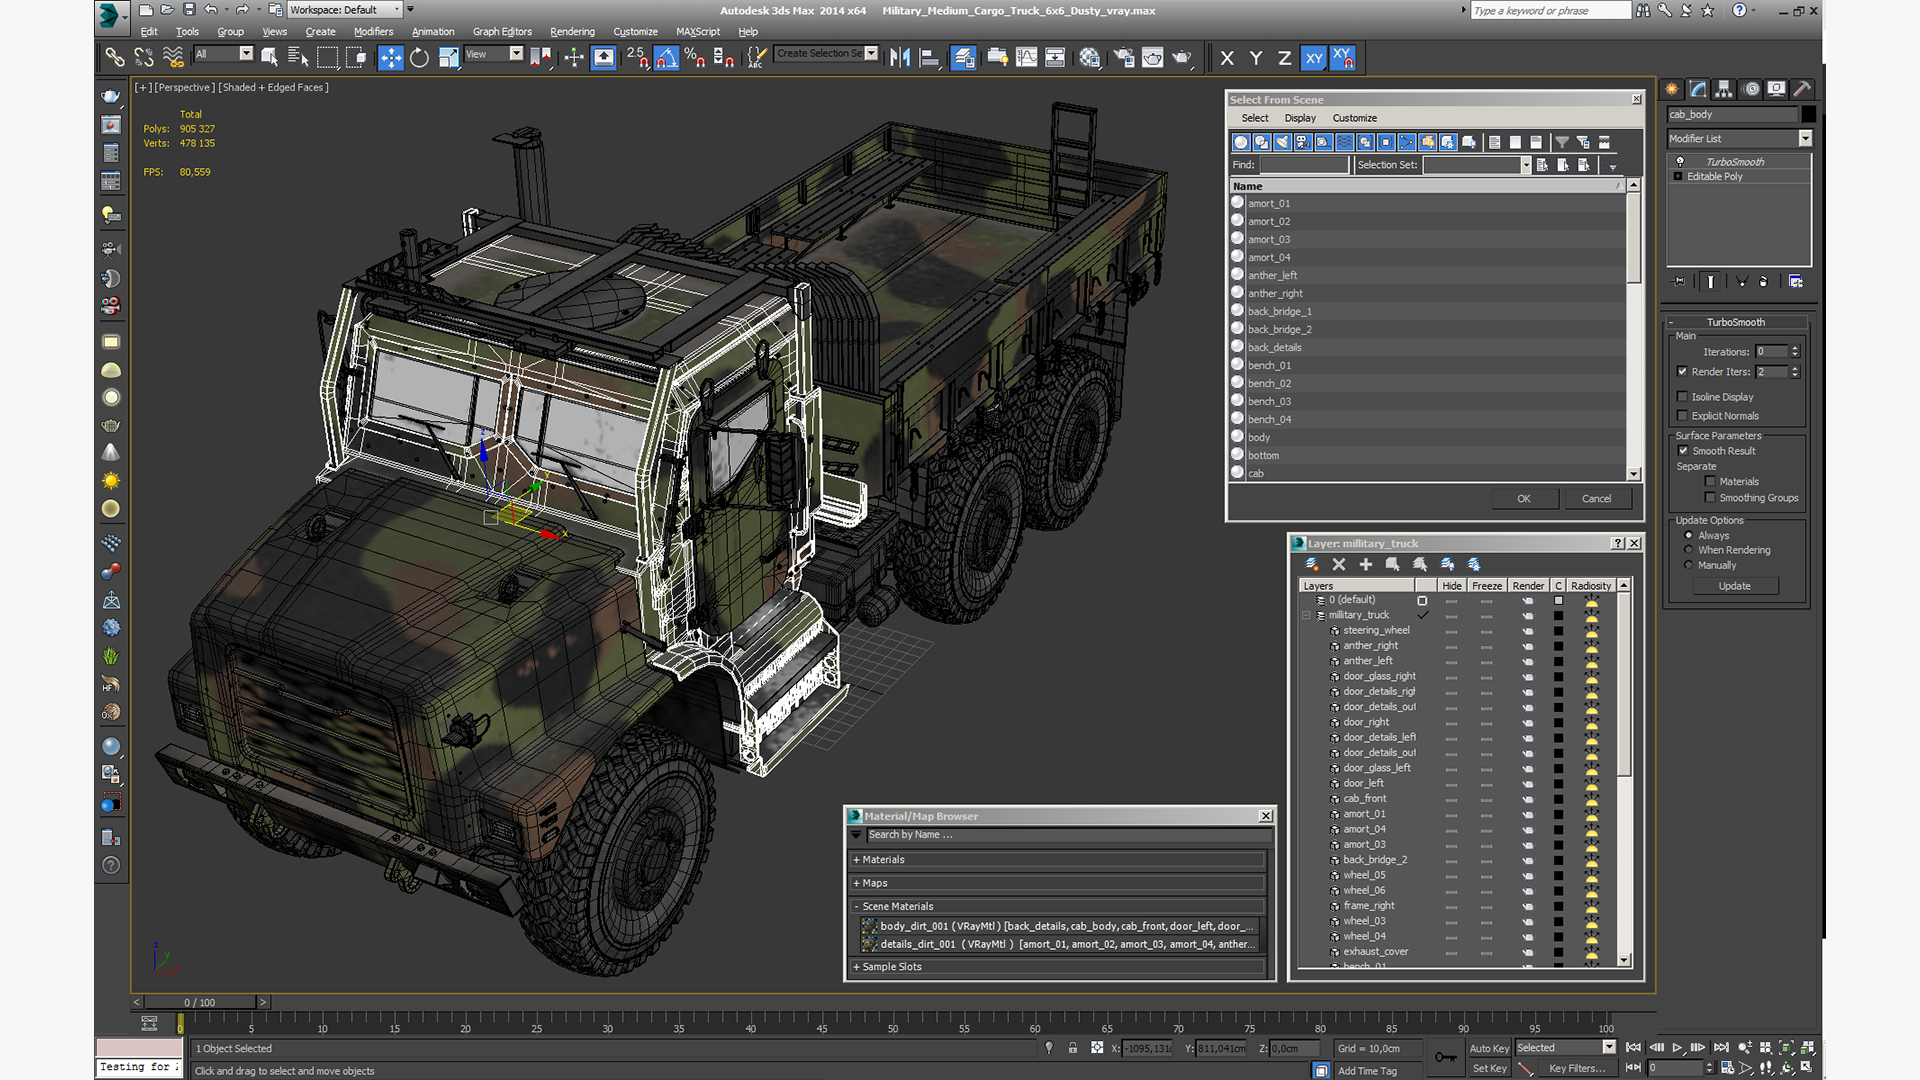1920x1080 pixels.
Task: Enable the Explicit Normals checkbox
Action: point(1683,416)
